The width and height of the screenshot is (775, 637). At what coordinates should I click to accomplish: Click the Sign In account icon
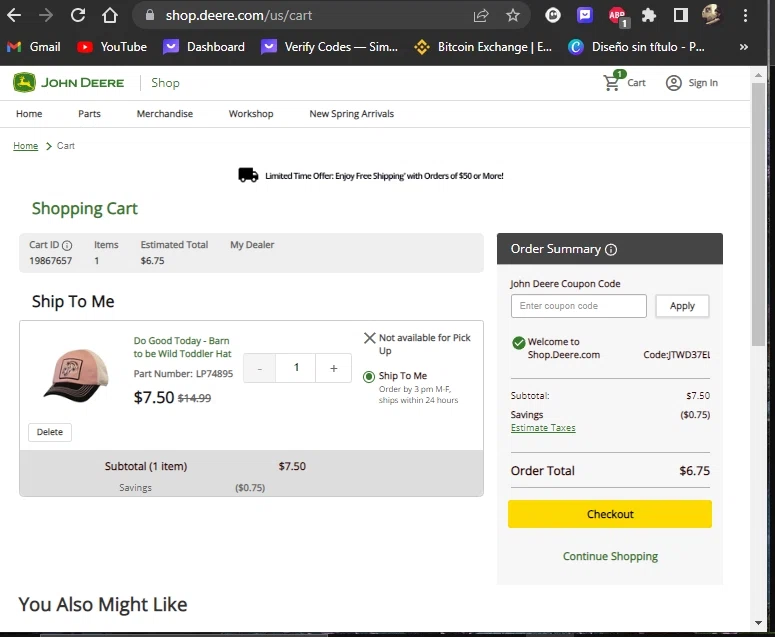point(691,83)
